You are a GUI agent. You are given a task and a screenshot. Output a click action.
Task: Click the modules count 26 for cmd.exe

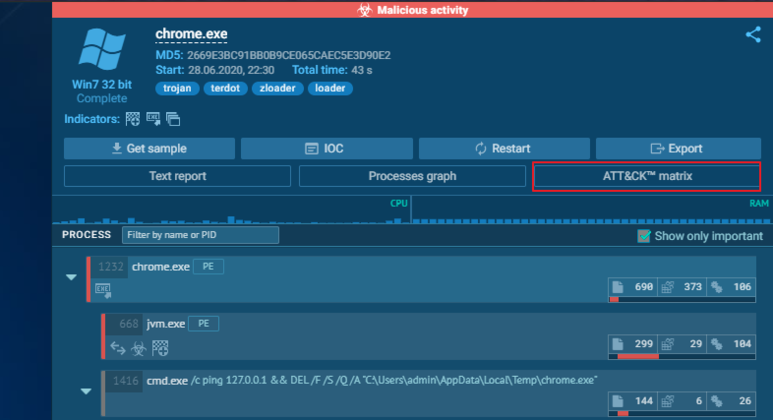pyautogui.click(x=731, y=401)
